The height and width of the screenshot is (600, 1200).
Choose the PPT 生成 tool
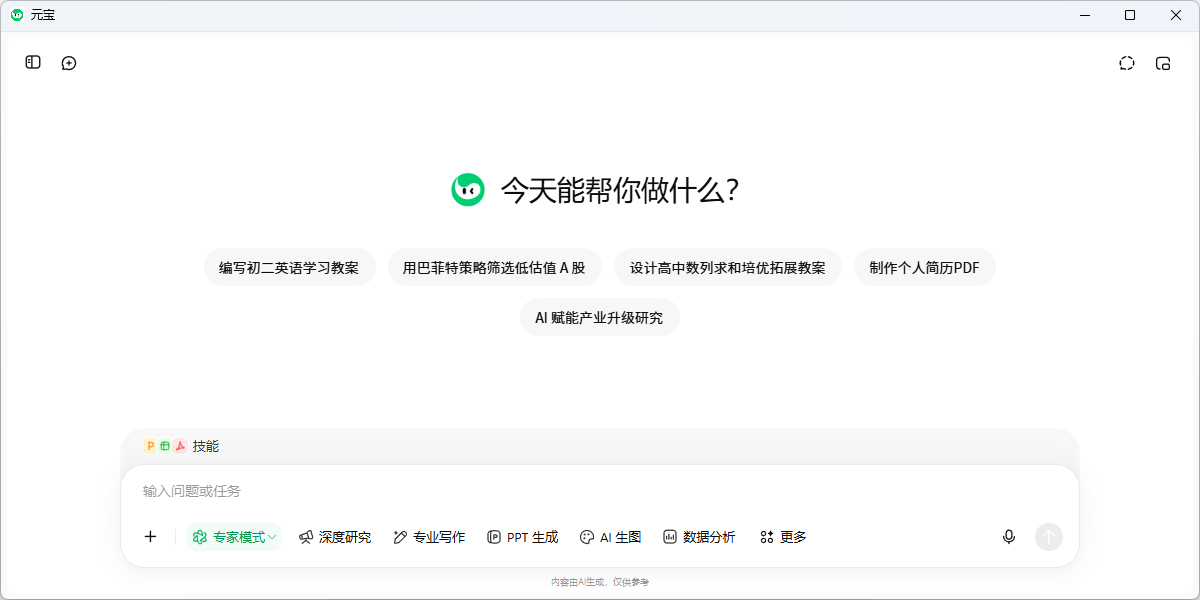click(x=522, y=537)
